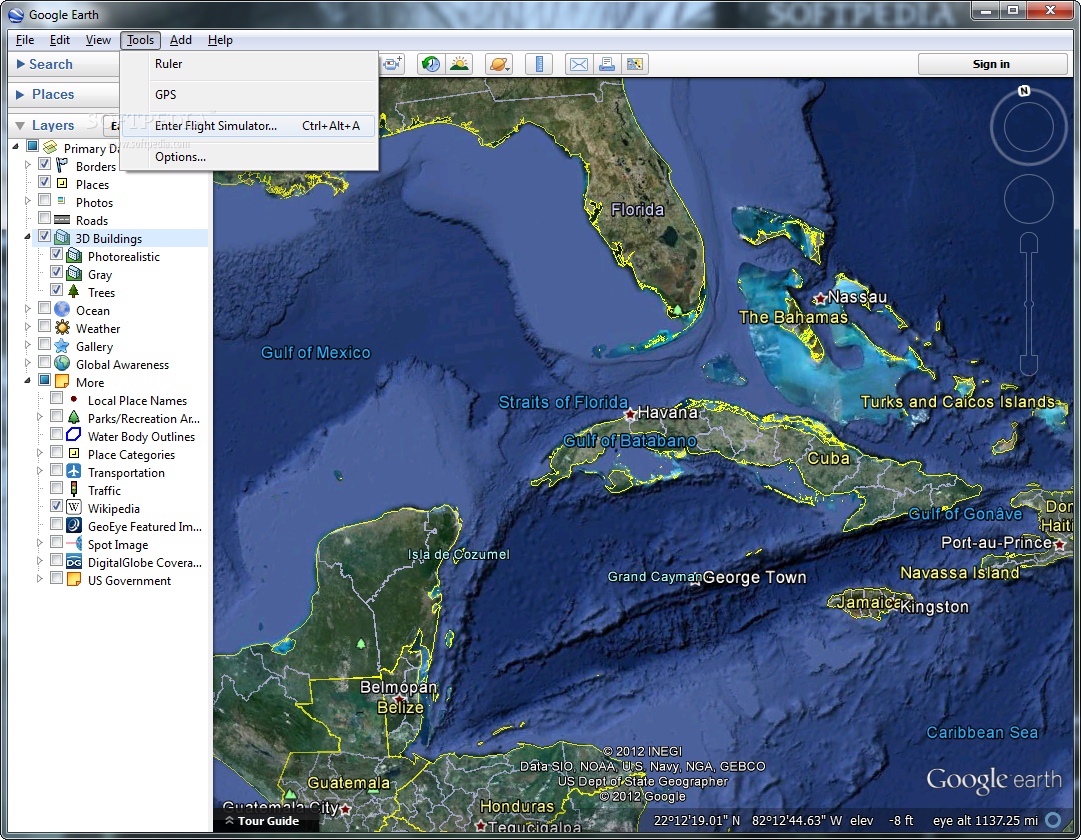Collapse the More layers tree node
This screenshot has width=1081, height=840.
[x=28, y=381]
